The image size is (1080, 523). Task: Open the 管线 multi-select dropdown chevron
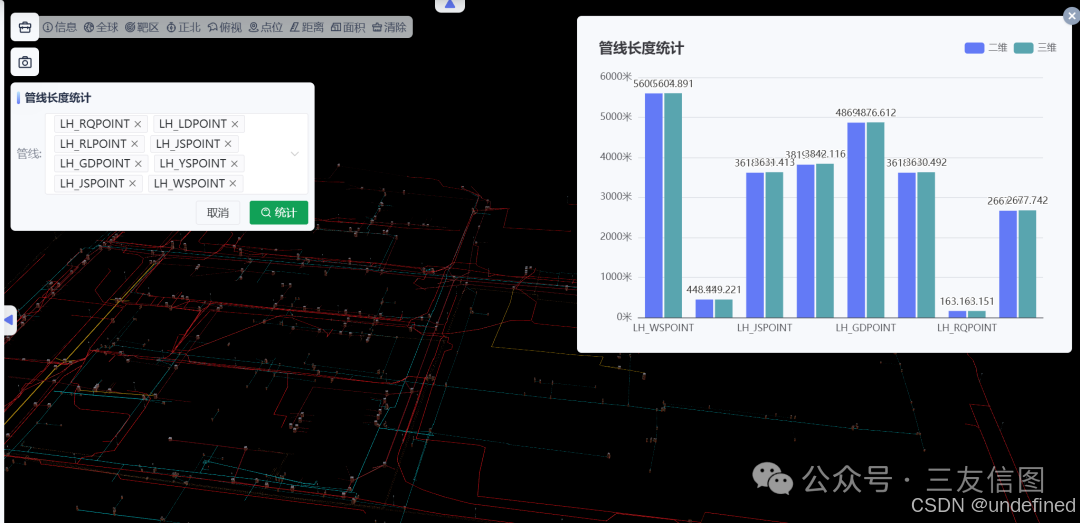tap(295, 154)
